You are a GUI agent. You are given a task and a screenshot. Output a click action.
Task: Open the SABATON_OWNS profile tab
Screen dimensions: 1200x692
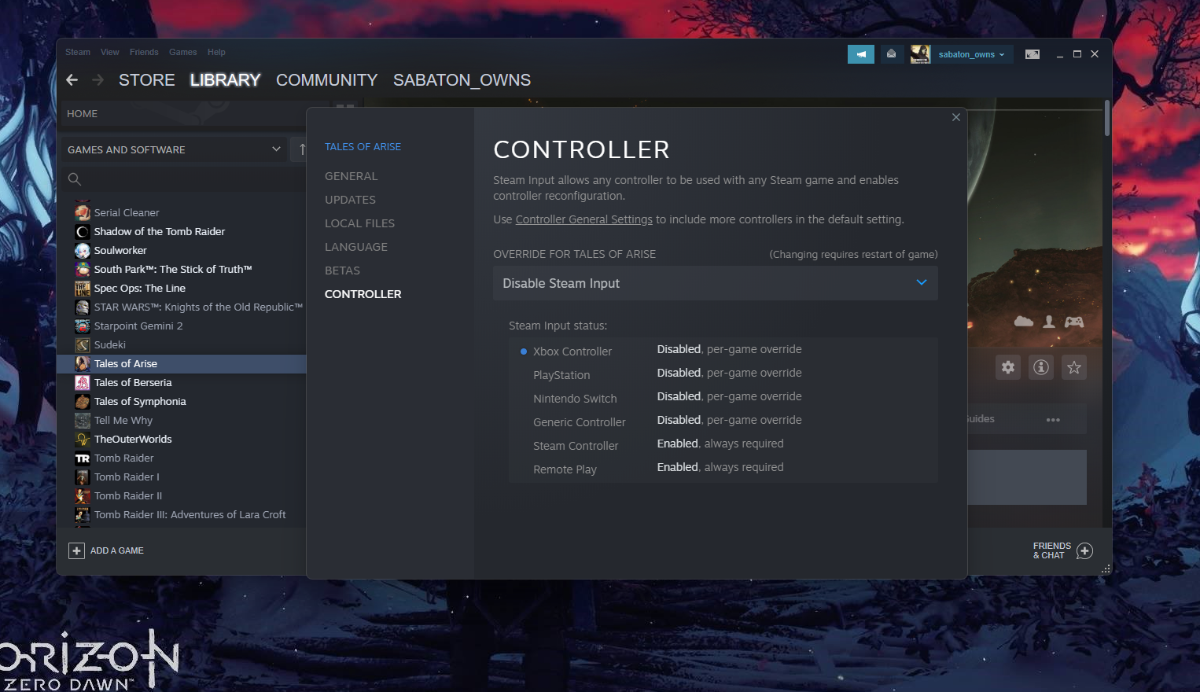pos(462,80)
